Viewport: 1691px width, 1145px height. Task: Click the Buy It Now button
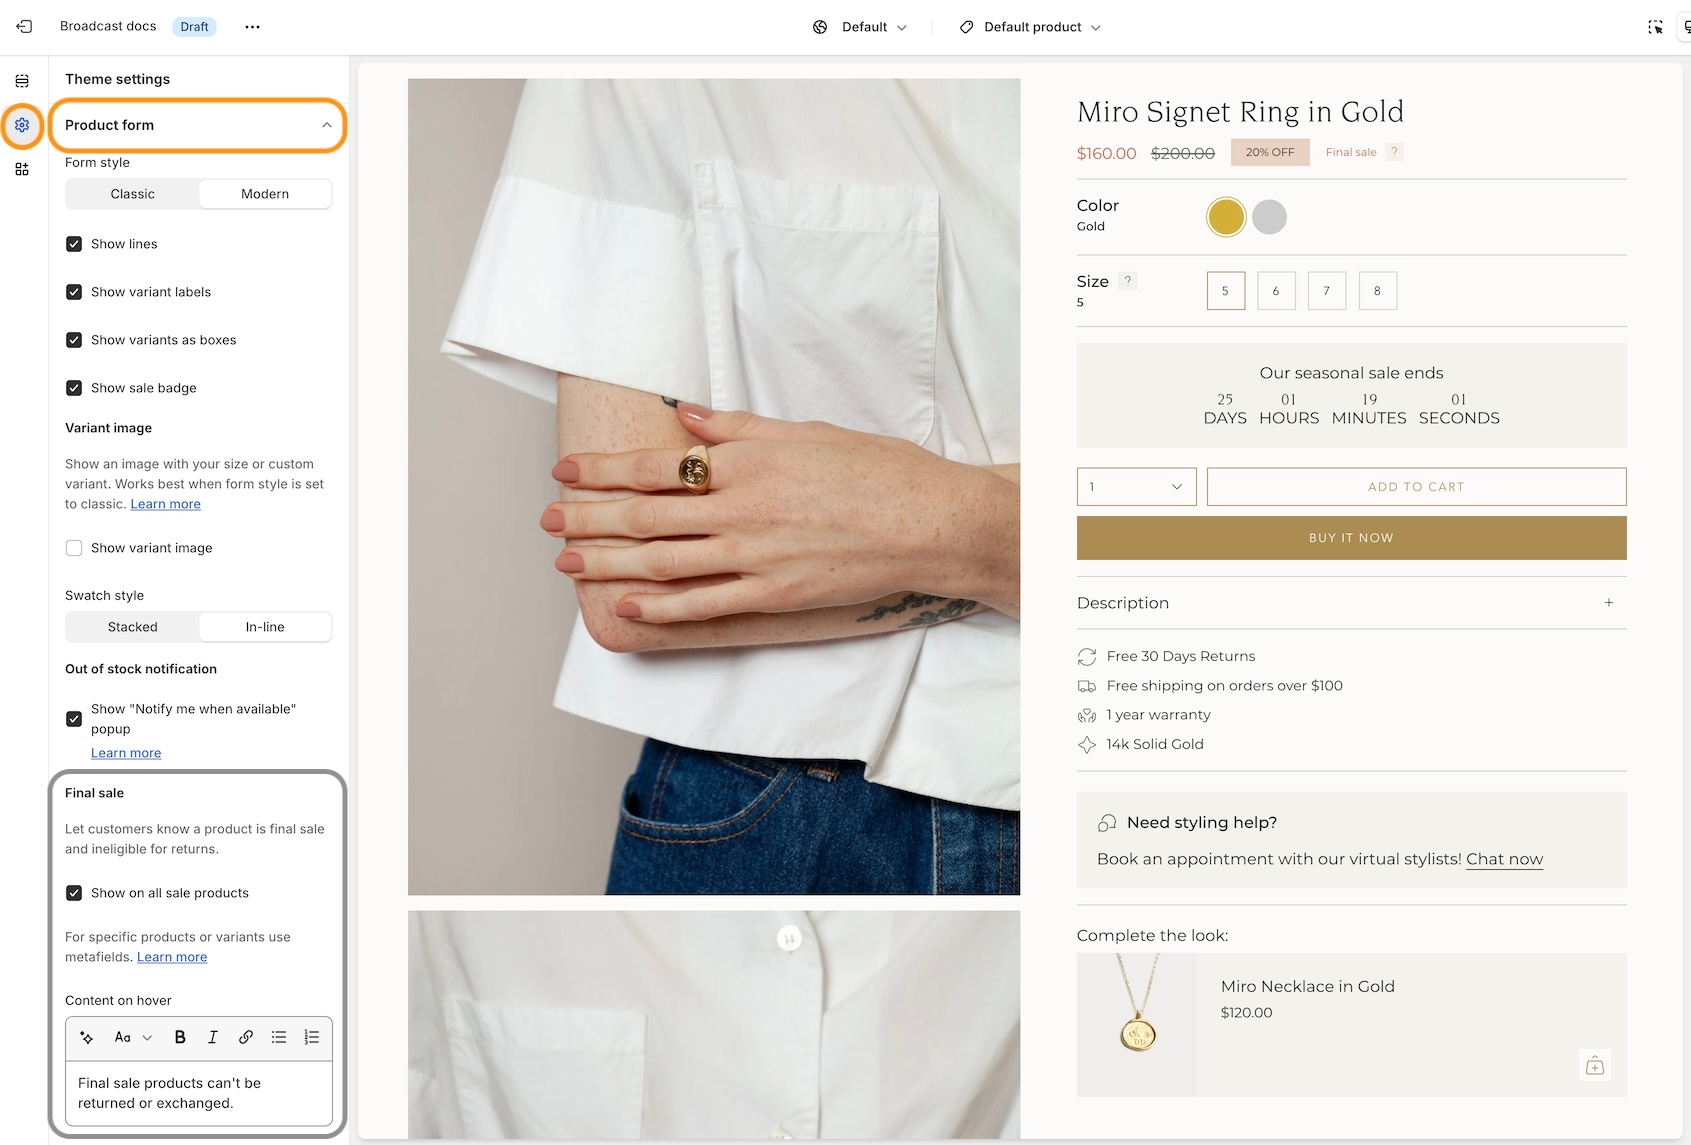click(x=1351, y=538)
